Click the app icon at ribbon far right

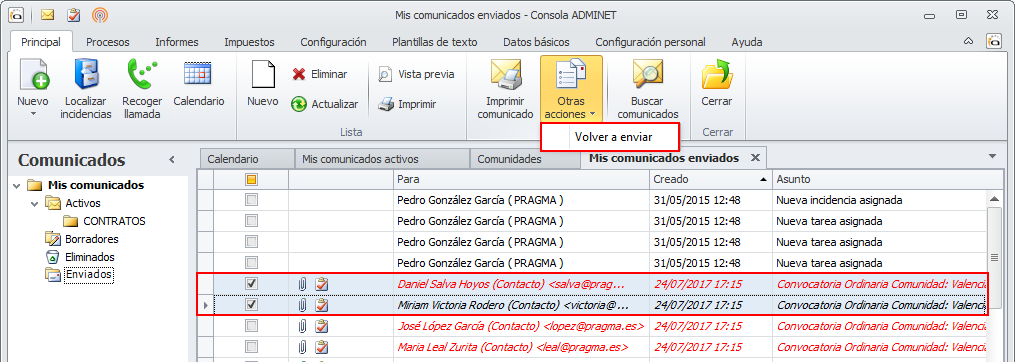point(993,41)
